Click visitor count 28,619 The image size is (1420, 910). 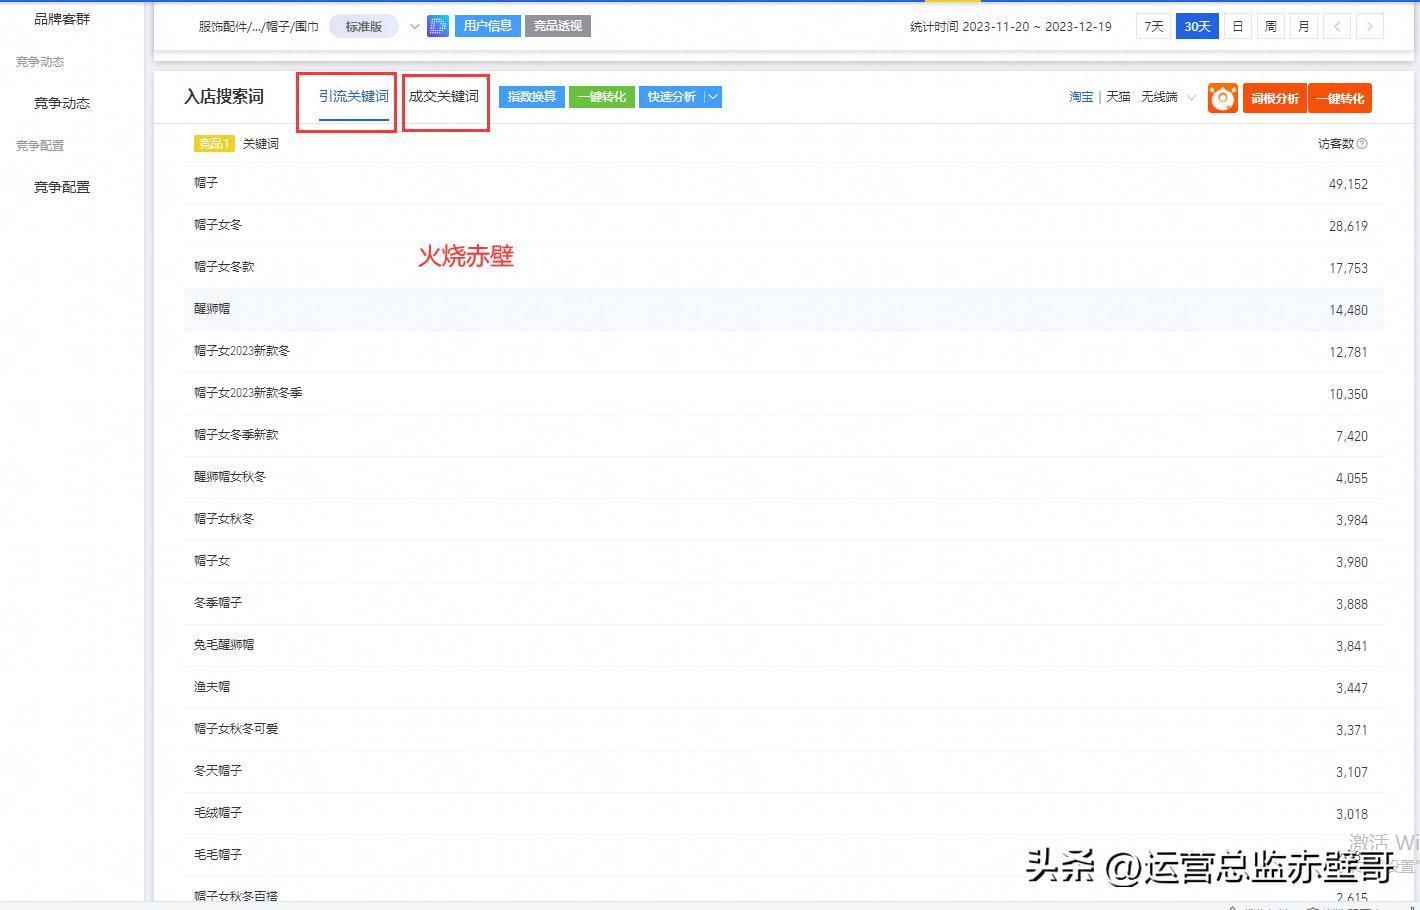coord(1348,226)
